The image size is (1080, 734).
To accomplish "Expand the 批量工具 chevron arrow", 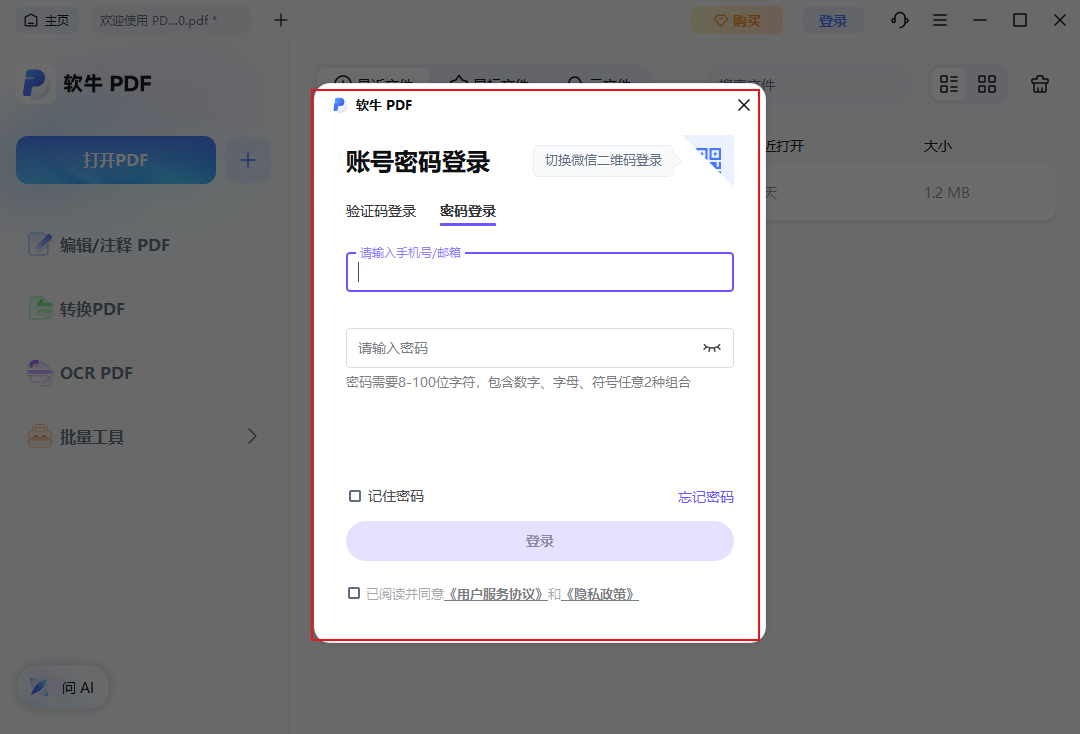I will (x=252, y=437).
